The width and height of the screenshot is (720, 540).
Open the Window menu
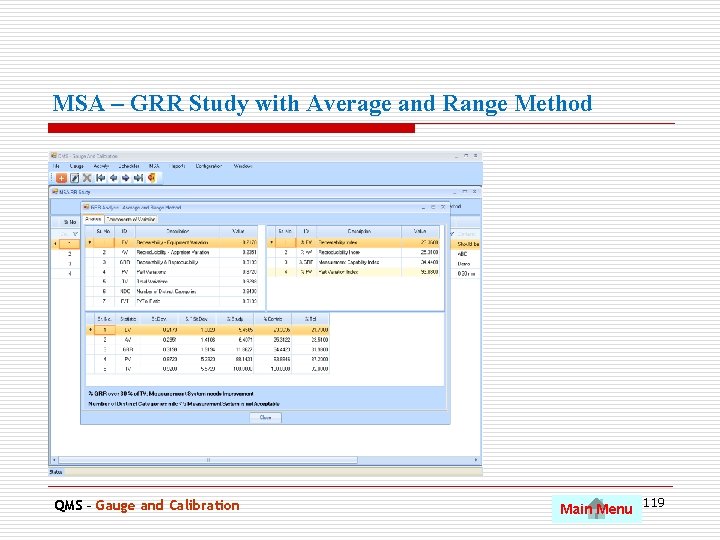pos(242,166)
